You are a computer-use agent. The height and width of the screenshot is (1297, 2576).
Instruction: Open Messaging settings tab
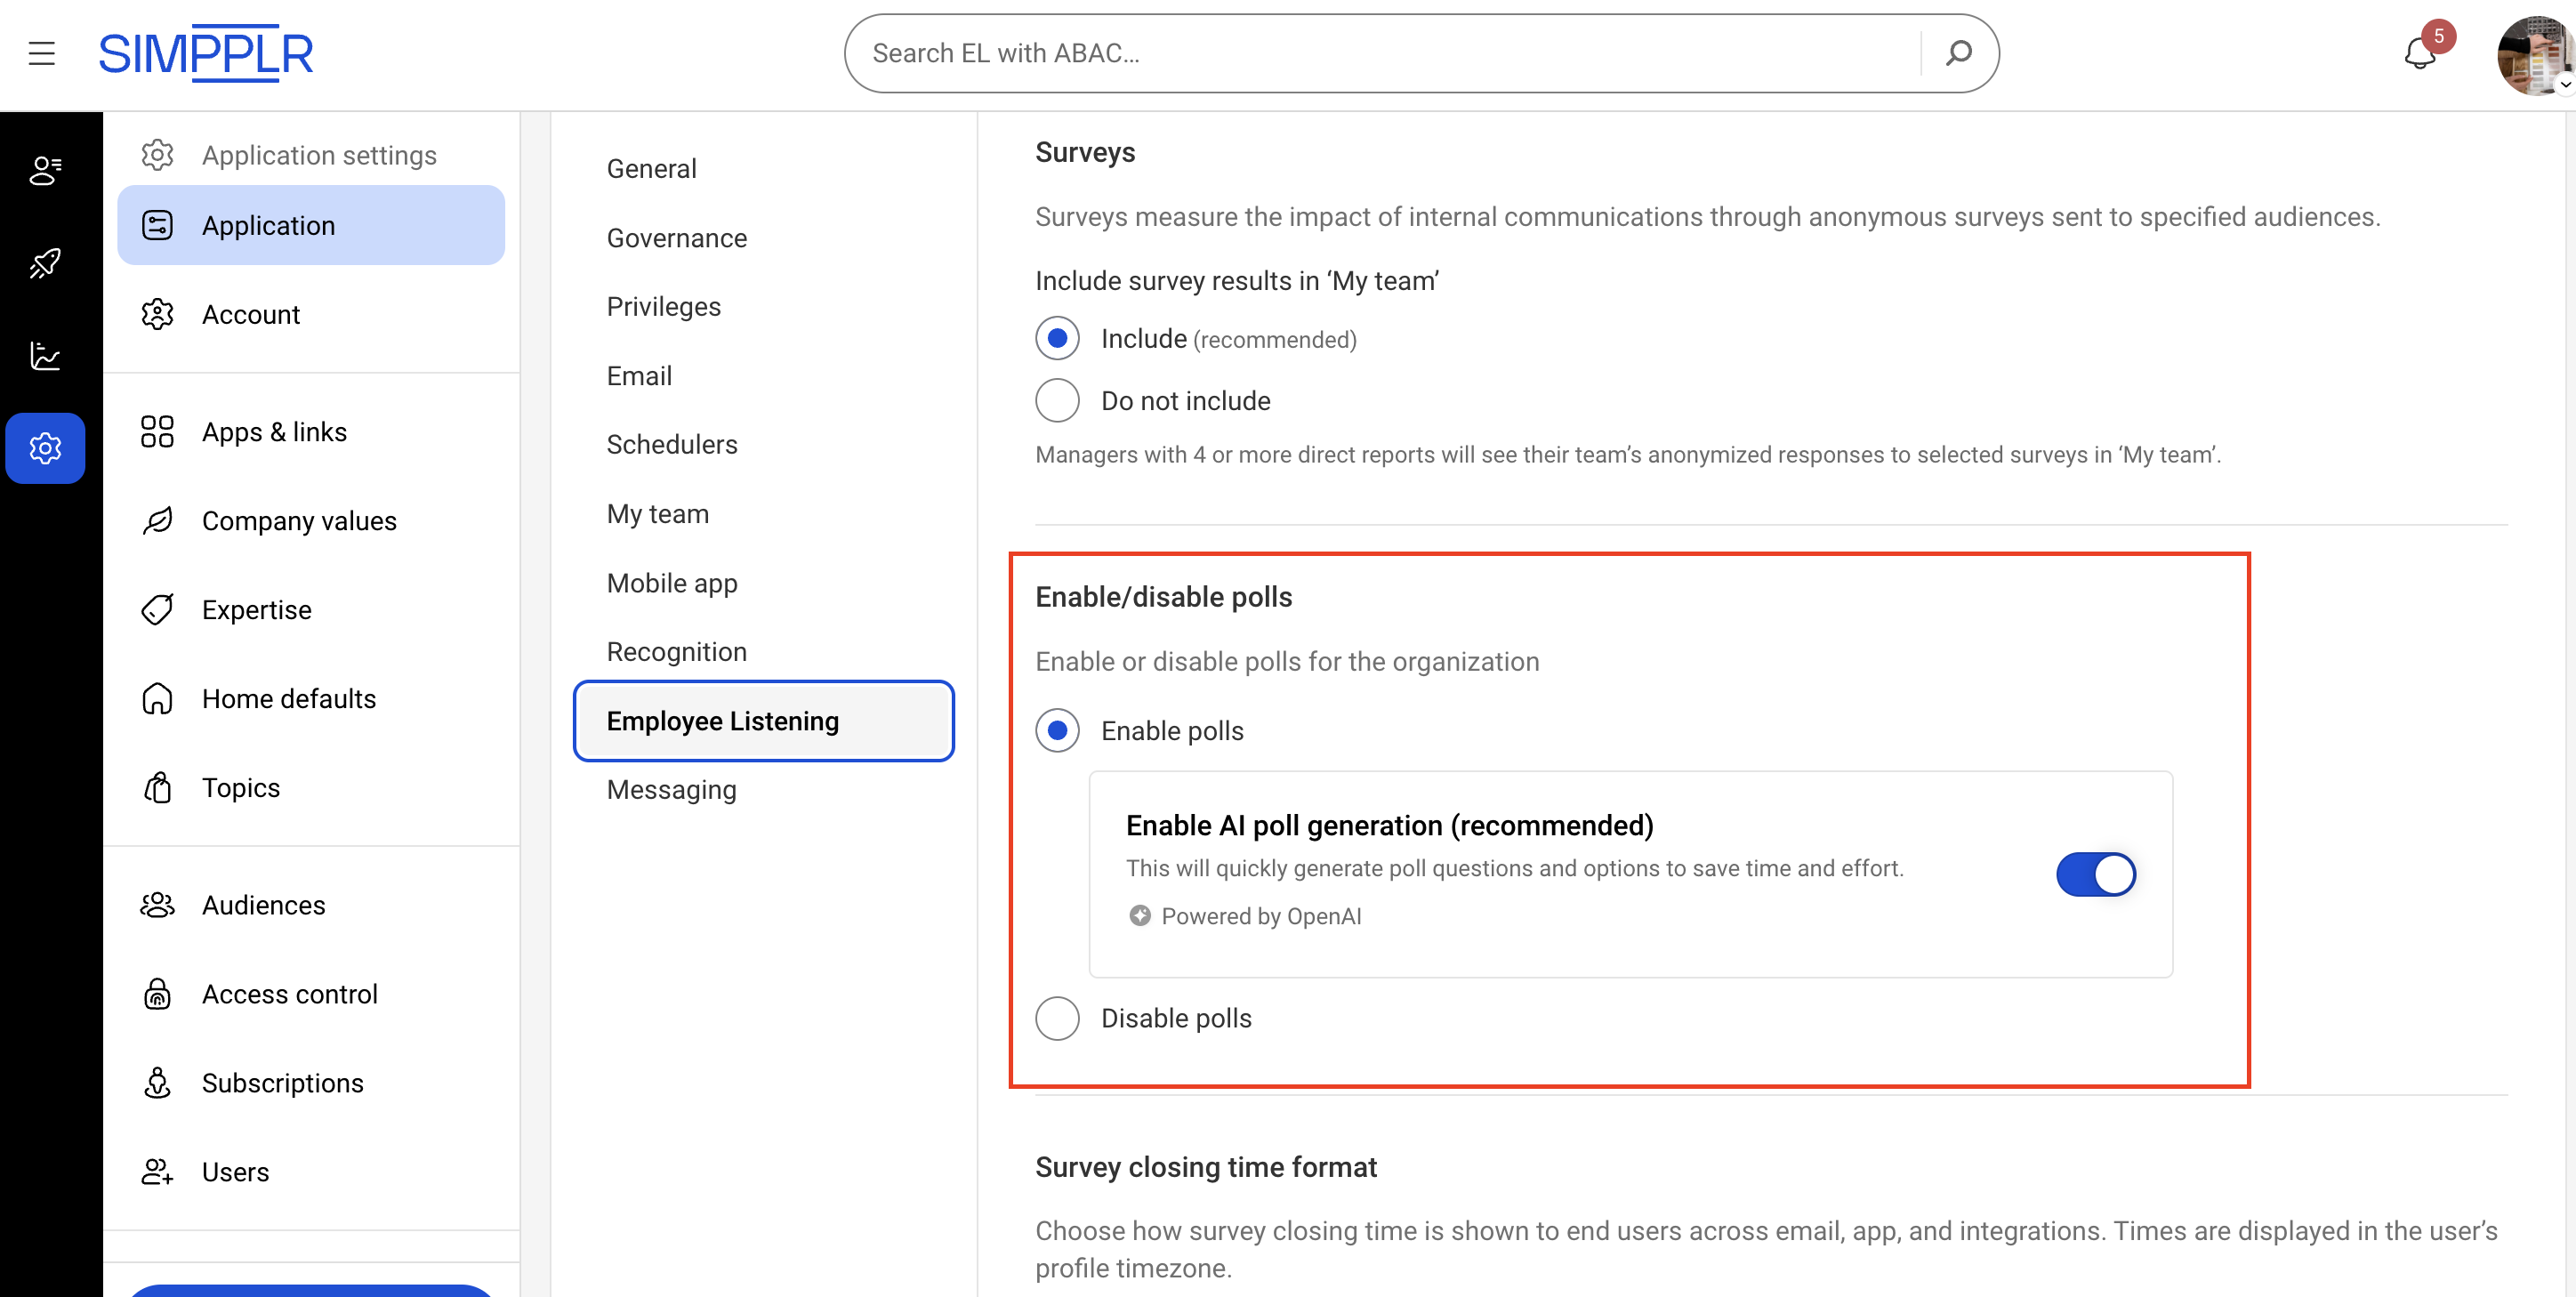coord(671,789)
